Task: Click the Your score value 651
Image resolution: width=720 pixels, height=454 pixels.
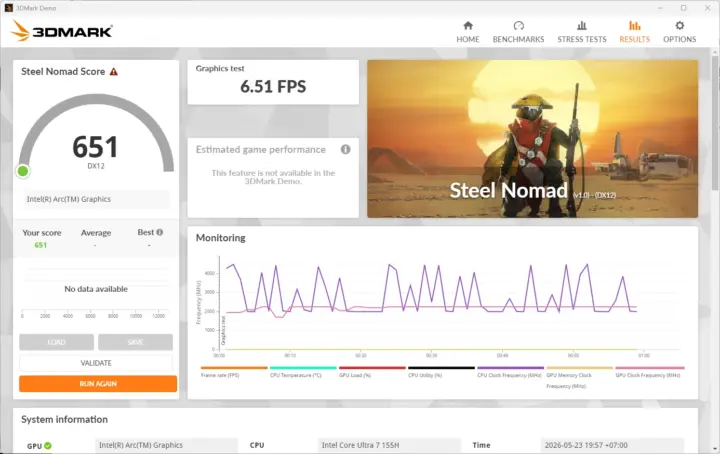Action: point(40,245)
